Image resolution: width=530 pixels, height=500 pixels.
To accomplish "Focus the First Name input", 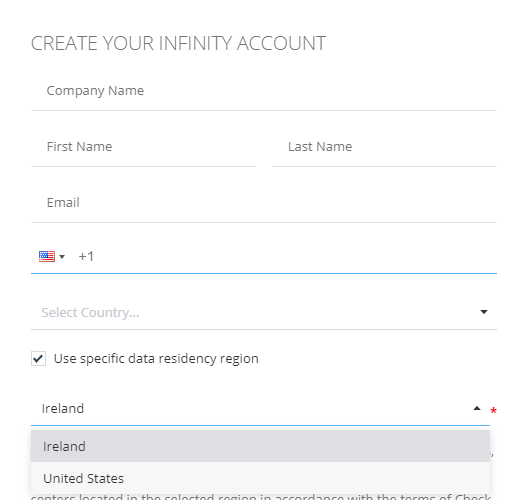I will pyautogui.click(x=143, y=147).
